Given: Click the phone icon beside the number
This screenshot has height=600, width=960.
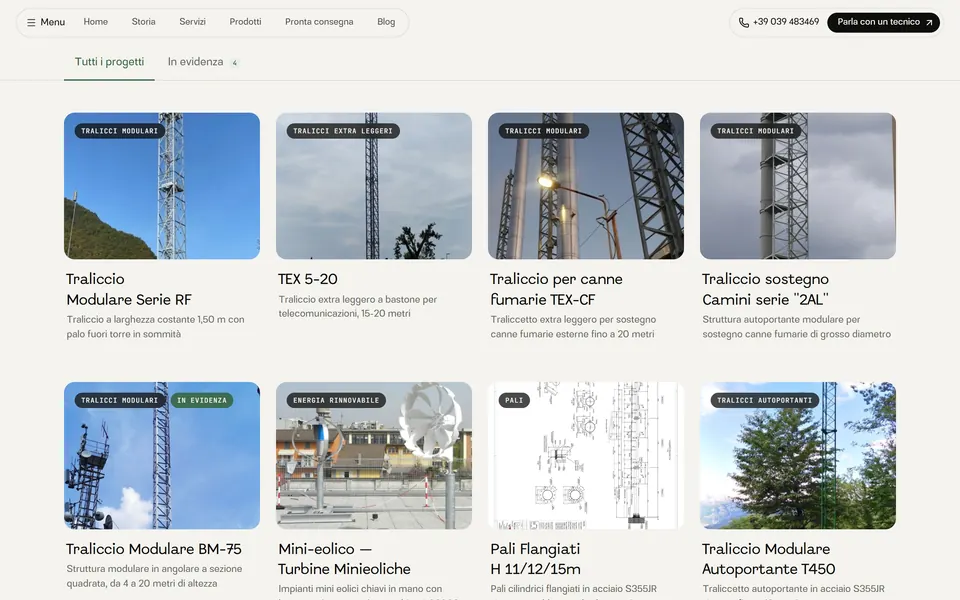Looking at the screenshot, I should [744, 23].
